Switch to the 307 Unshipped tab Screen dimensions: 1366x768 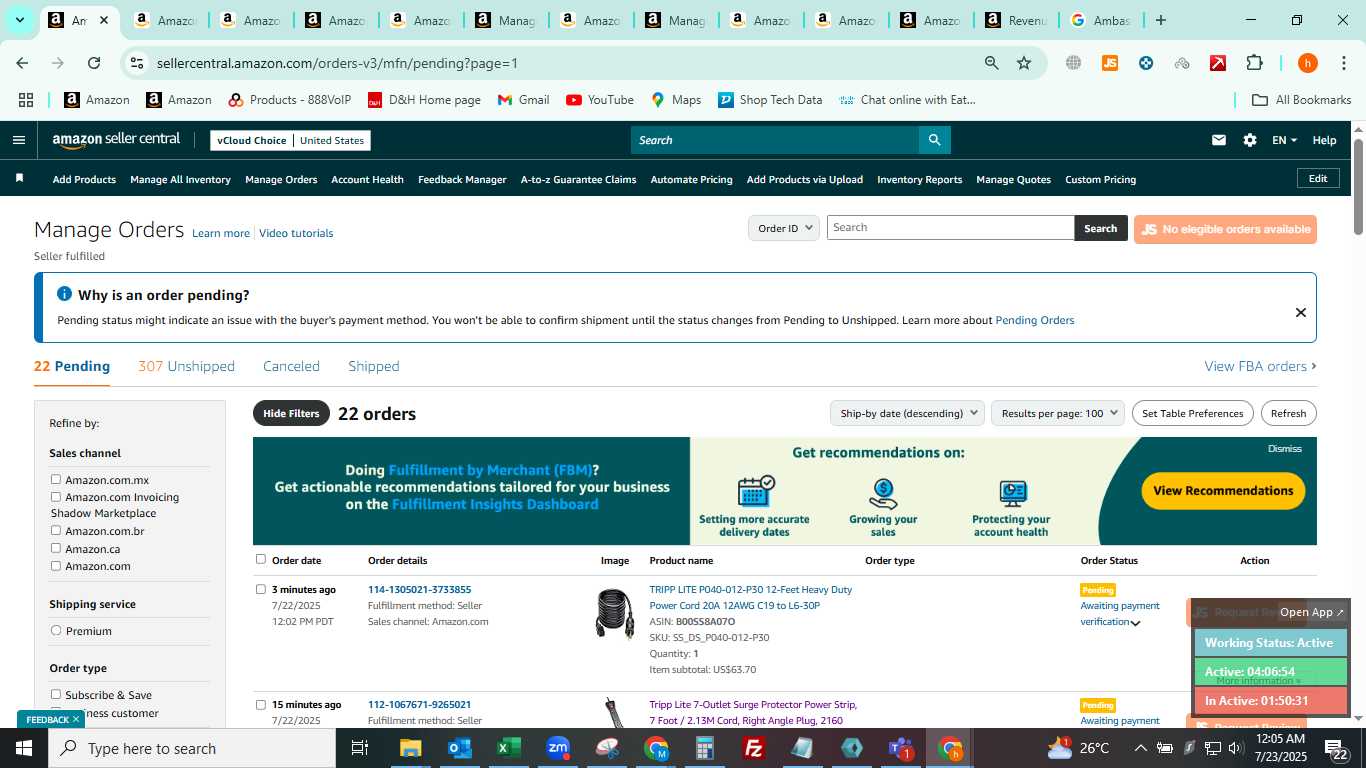(186, 366)
